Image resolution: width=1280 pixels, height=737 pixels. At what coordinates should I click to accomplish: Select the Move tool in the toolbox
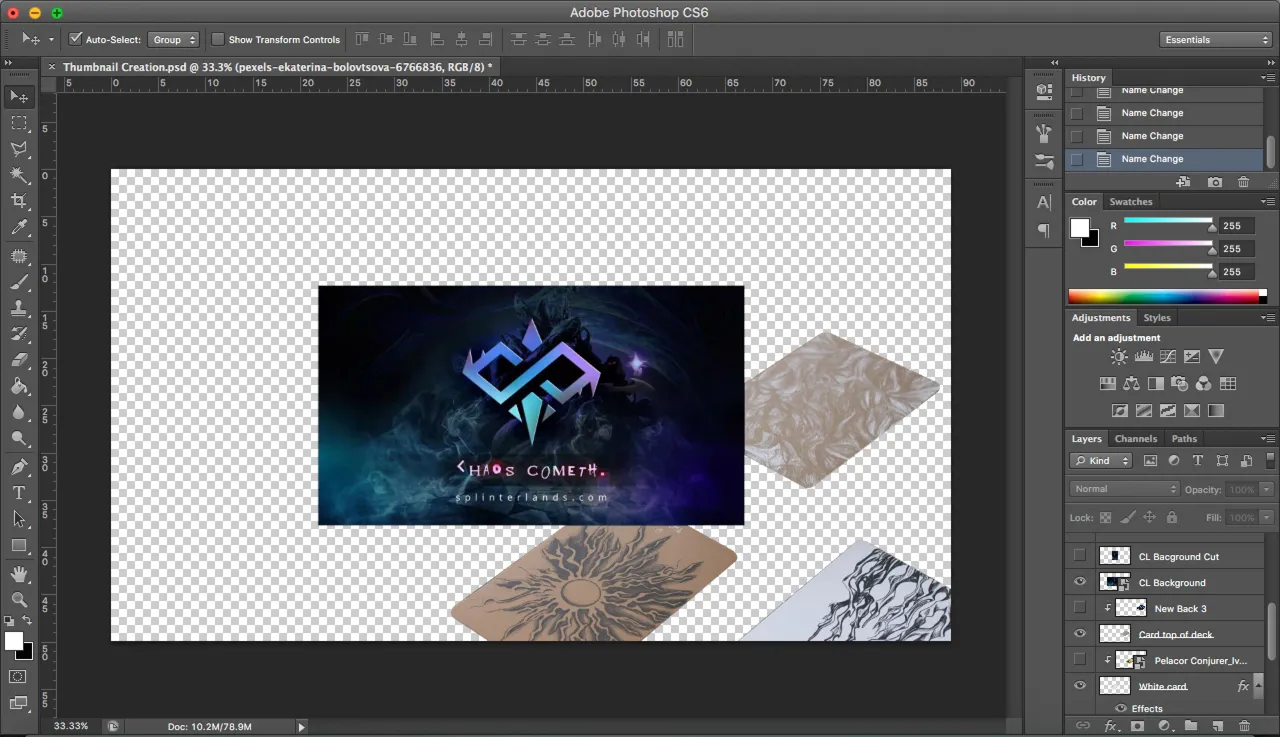point(19,97)
